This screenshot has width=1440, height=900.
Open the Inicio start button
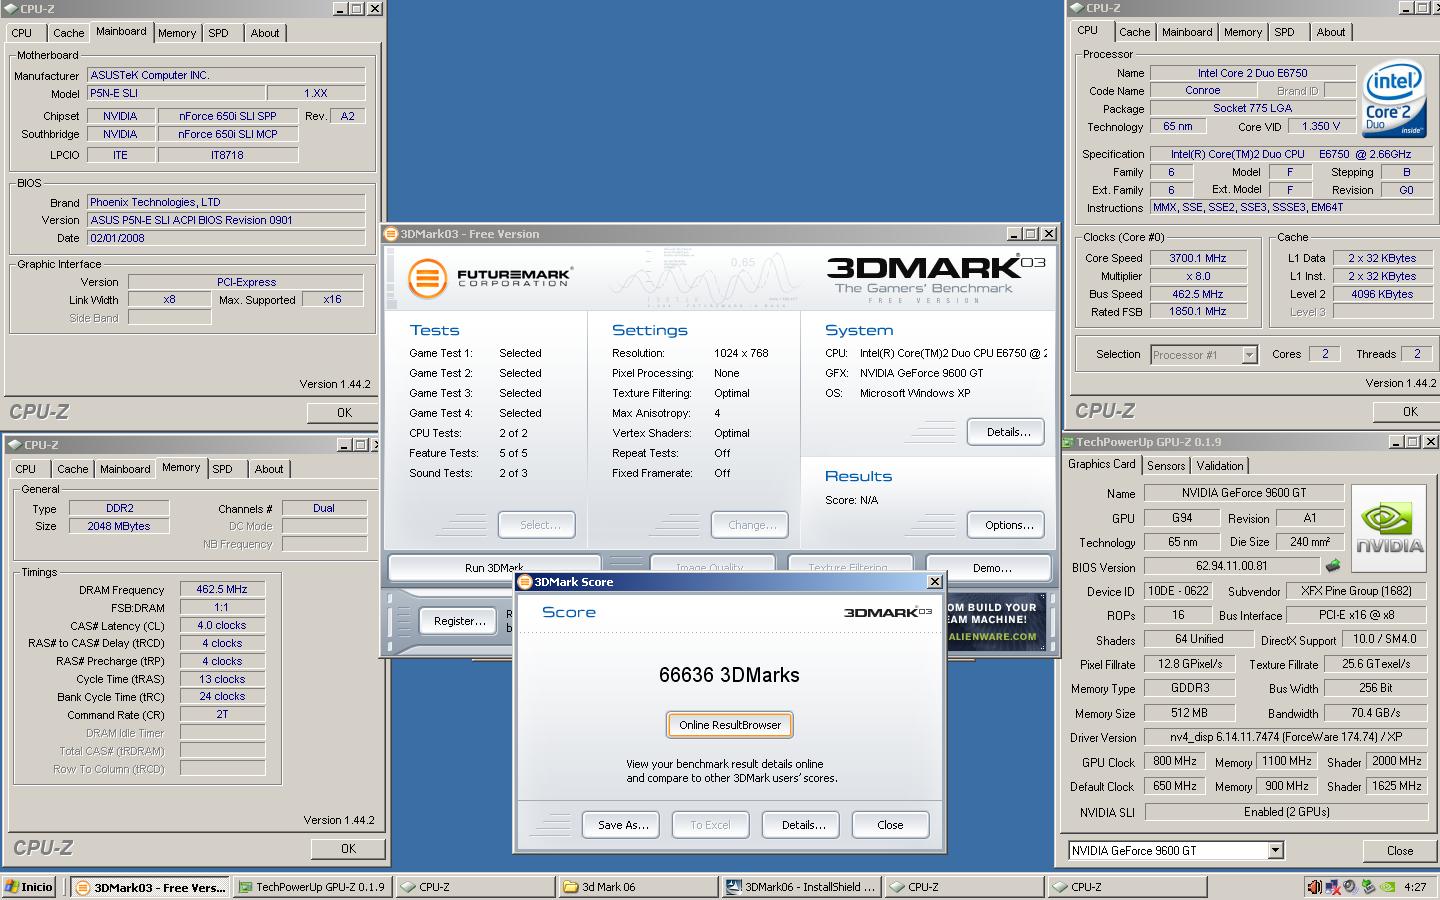29,887
